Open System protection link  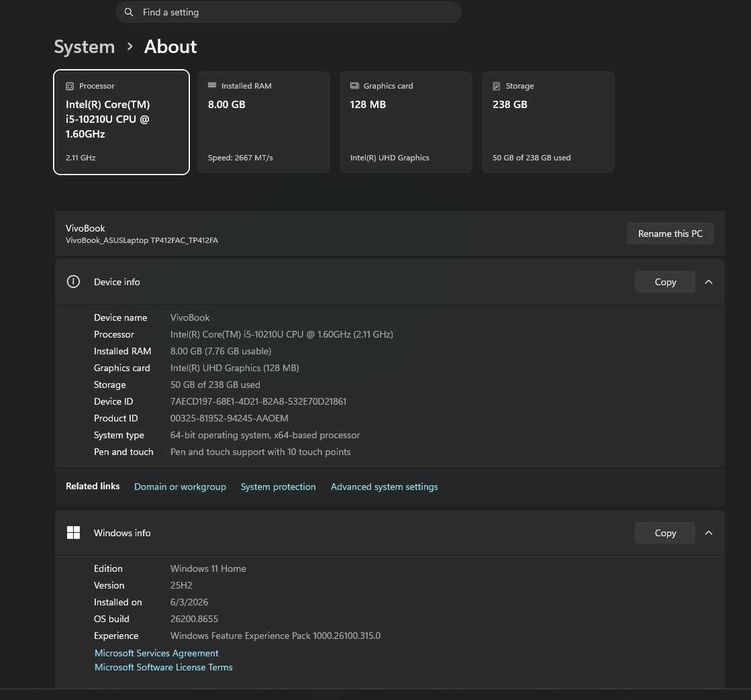(x=278, y=486)
